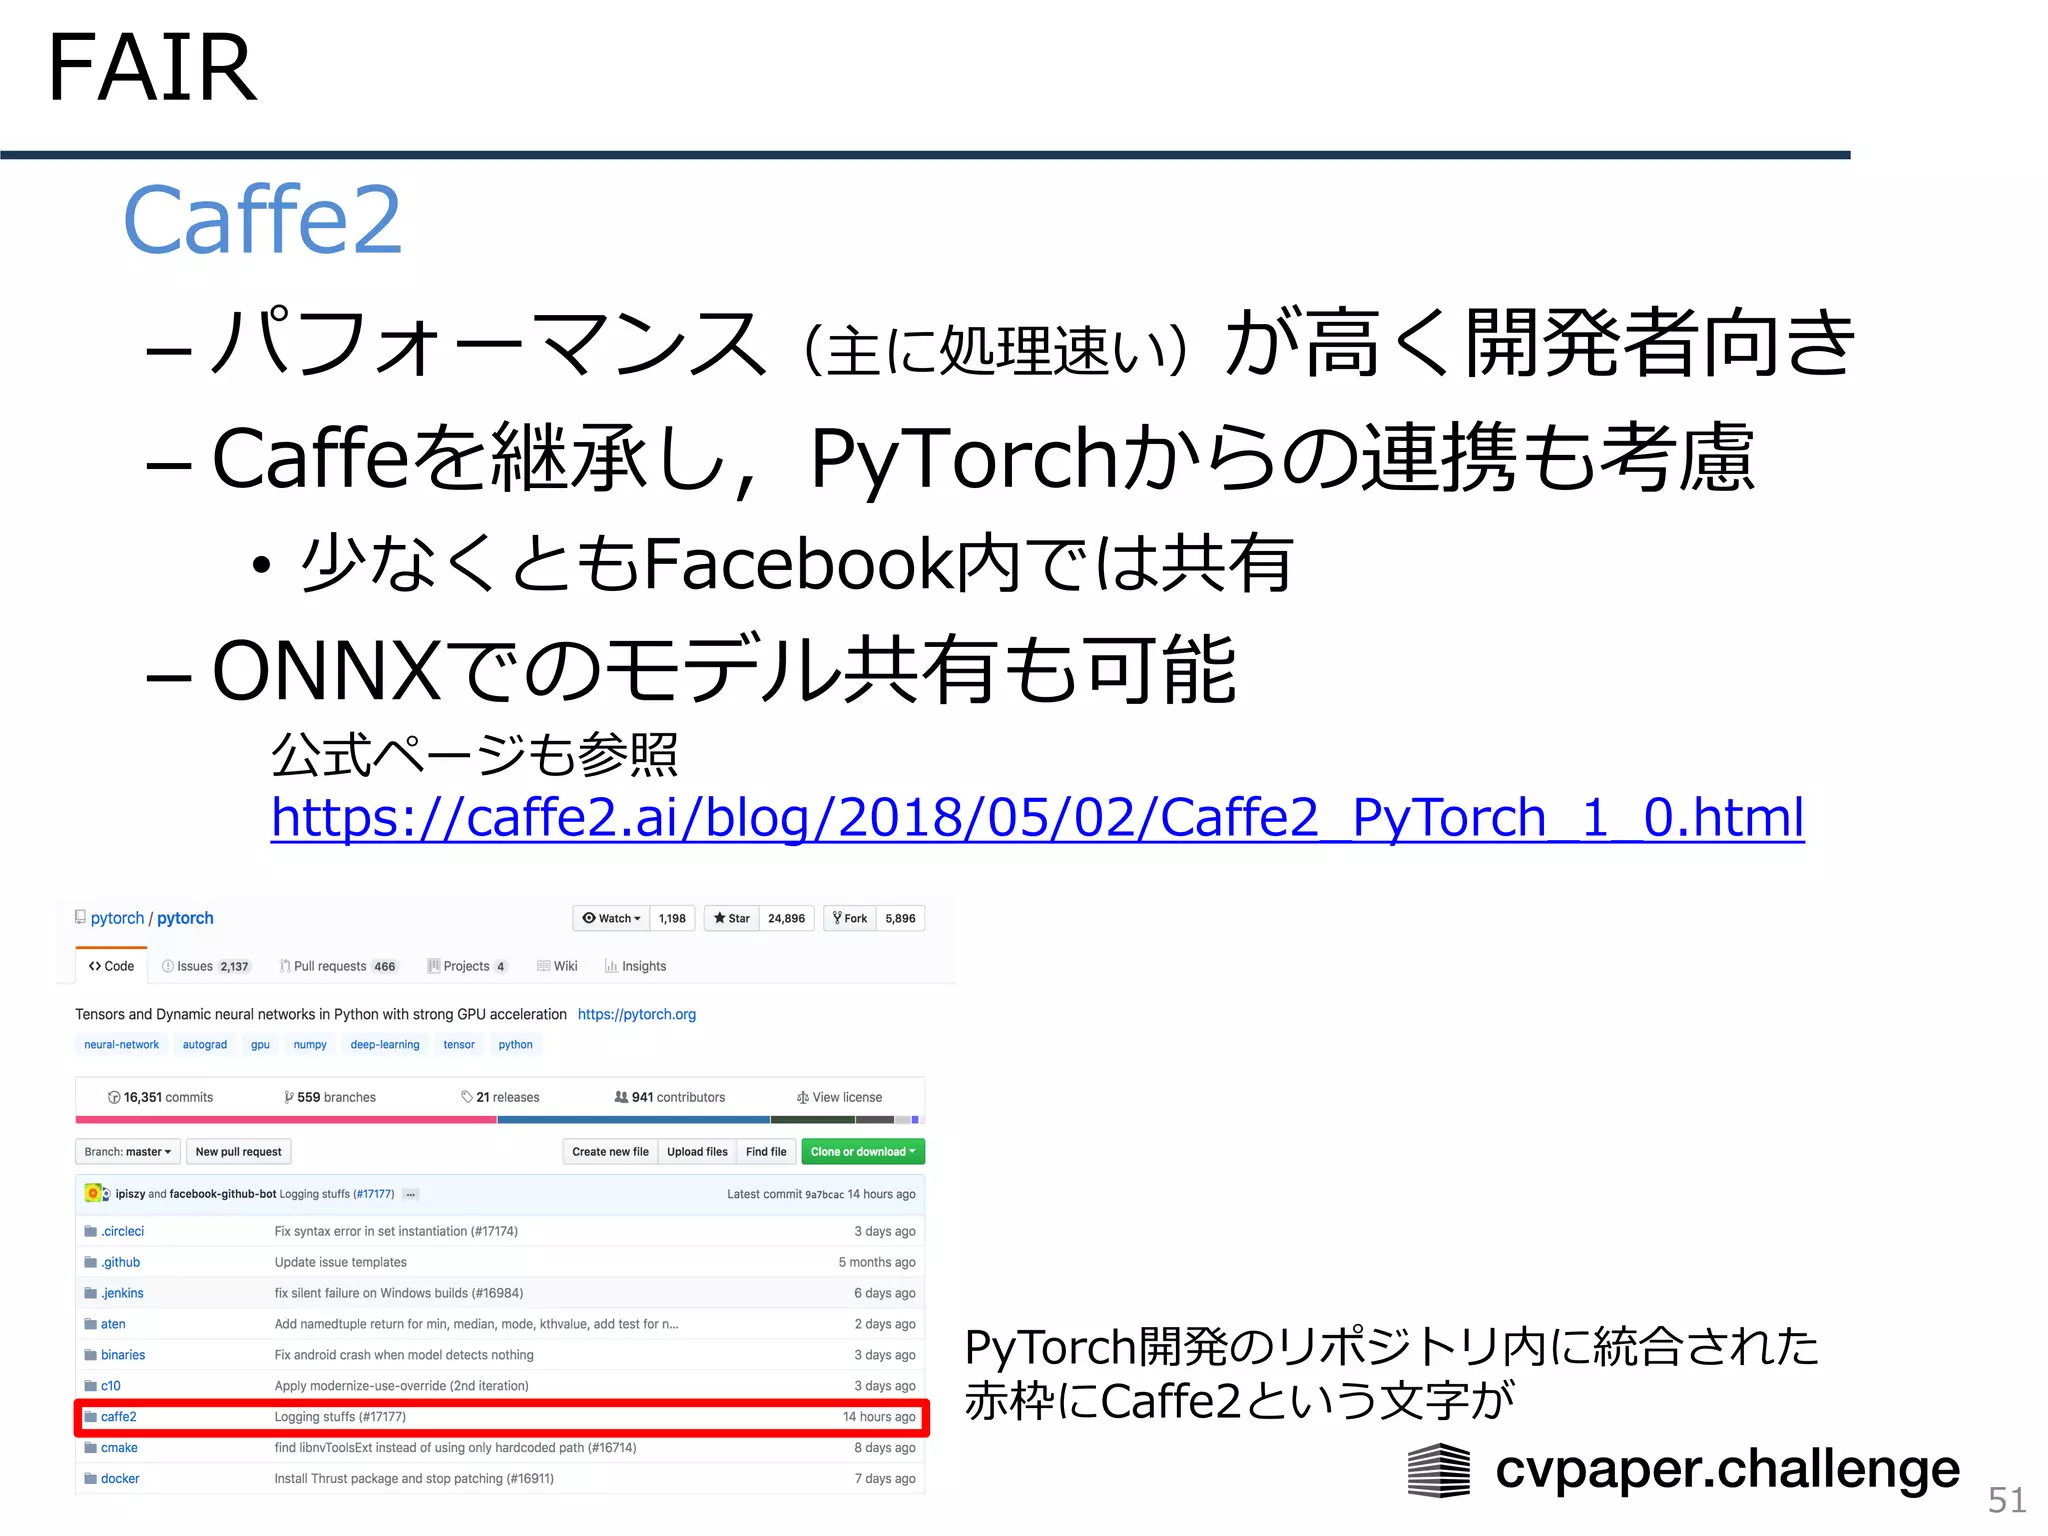Switch to the Code tab

111,966
